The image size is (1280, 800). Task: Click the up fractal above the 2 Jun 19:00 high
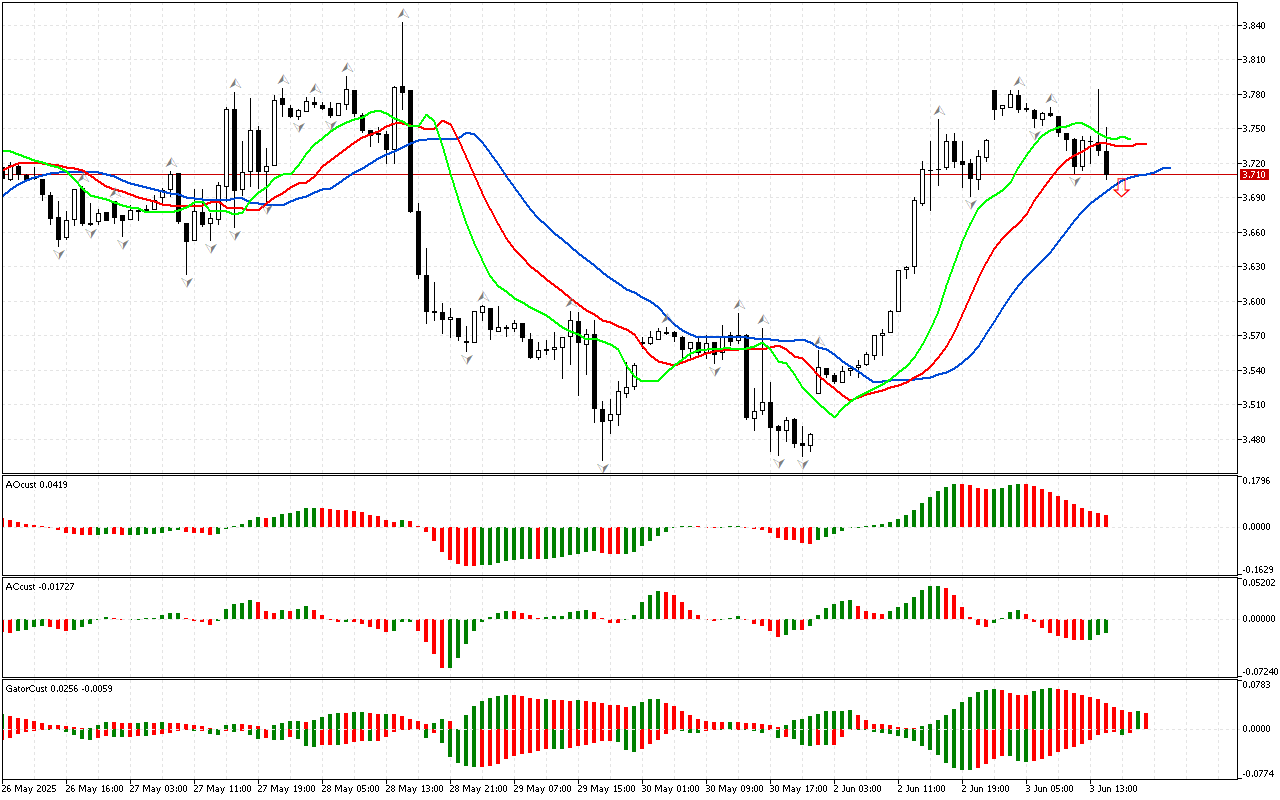1019,81
